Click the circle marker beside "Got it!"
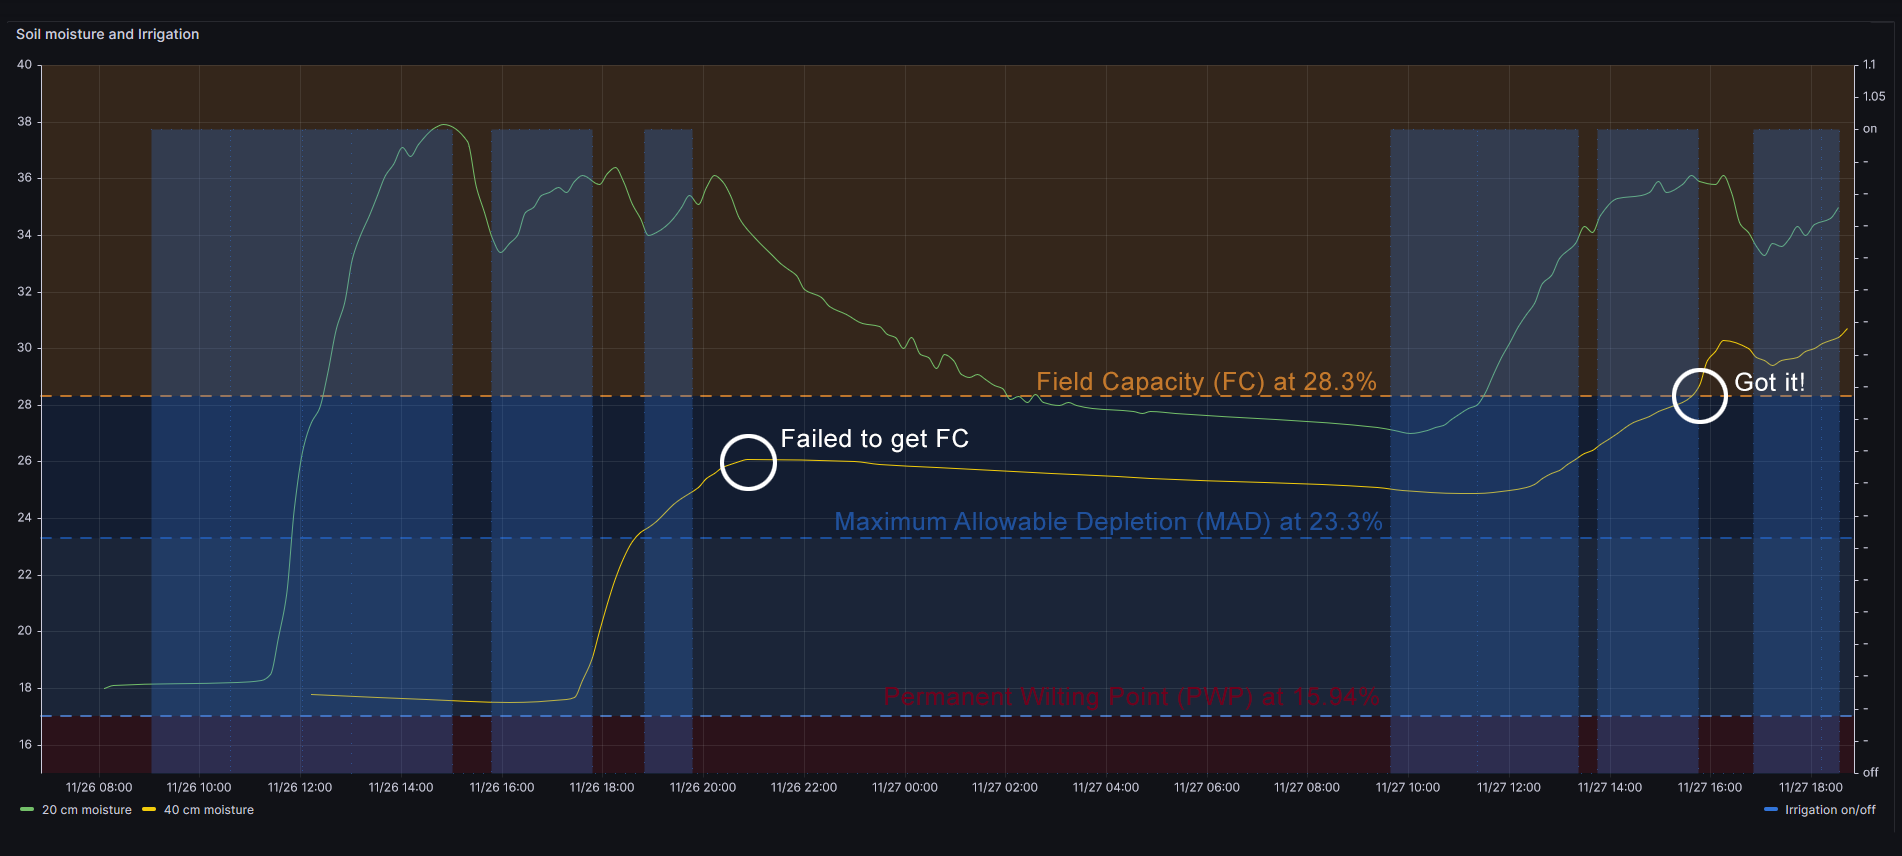The height and width of the screenshot is (856, 1902). click(1699, 395)
